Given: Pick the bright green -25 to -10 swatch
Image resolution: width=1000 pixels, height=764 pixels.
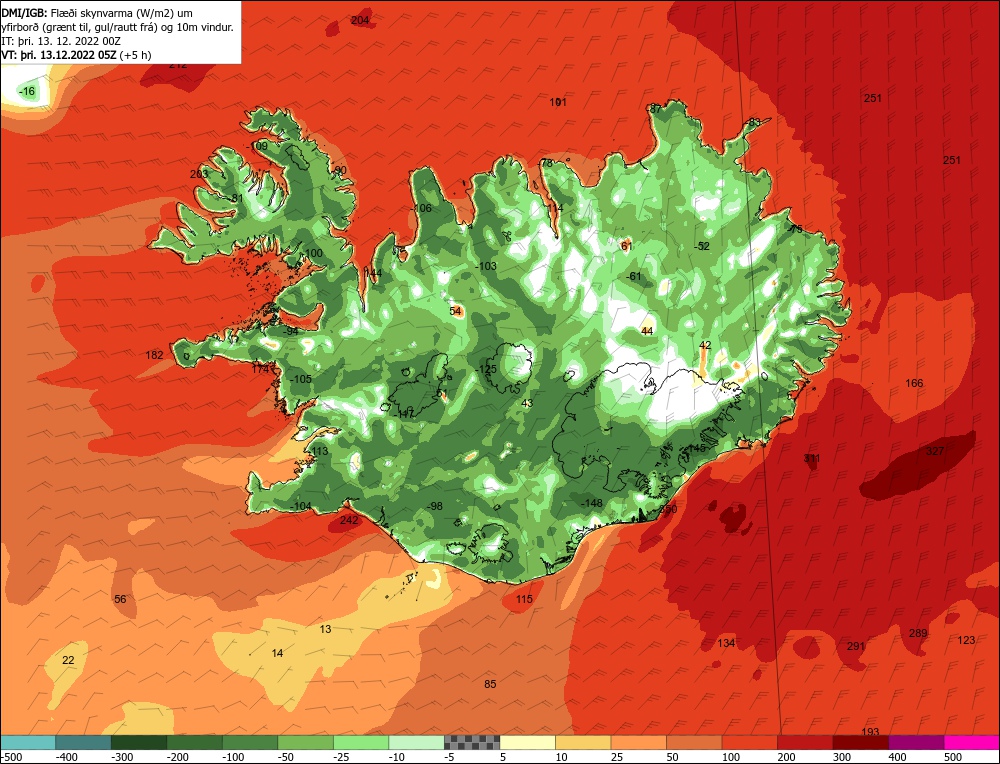Looking at the screenshot, I should pos(361,742).
